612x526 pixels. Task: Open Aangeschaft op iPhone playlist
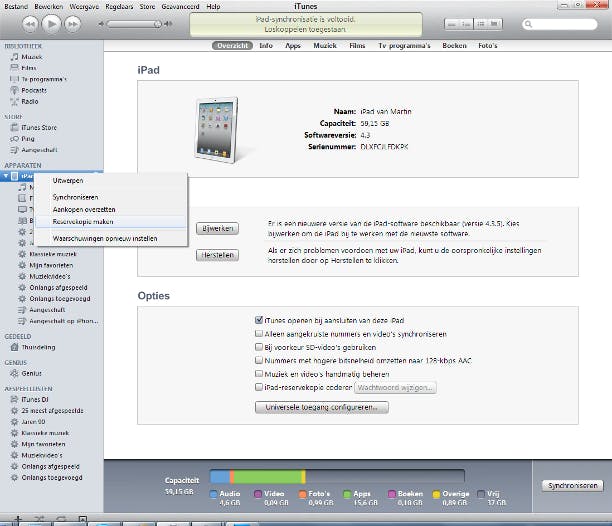pos(64,321)
